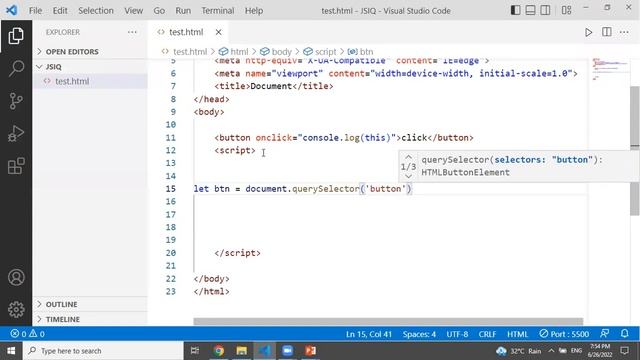This screenshot has width=640, height=360.
Task: Click script in the breadcrumb
Action: click(325, 52)
